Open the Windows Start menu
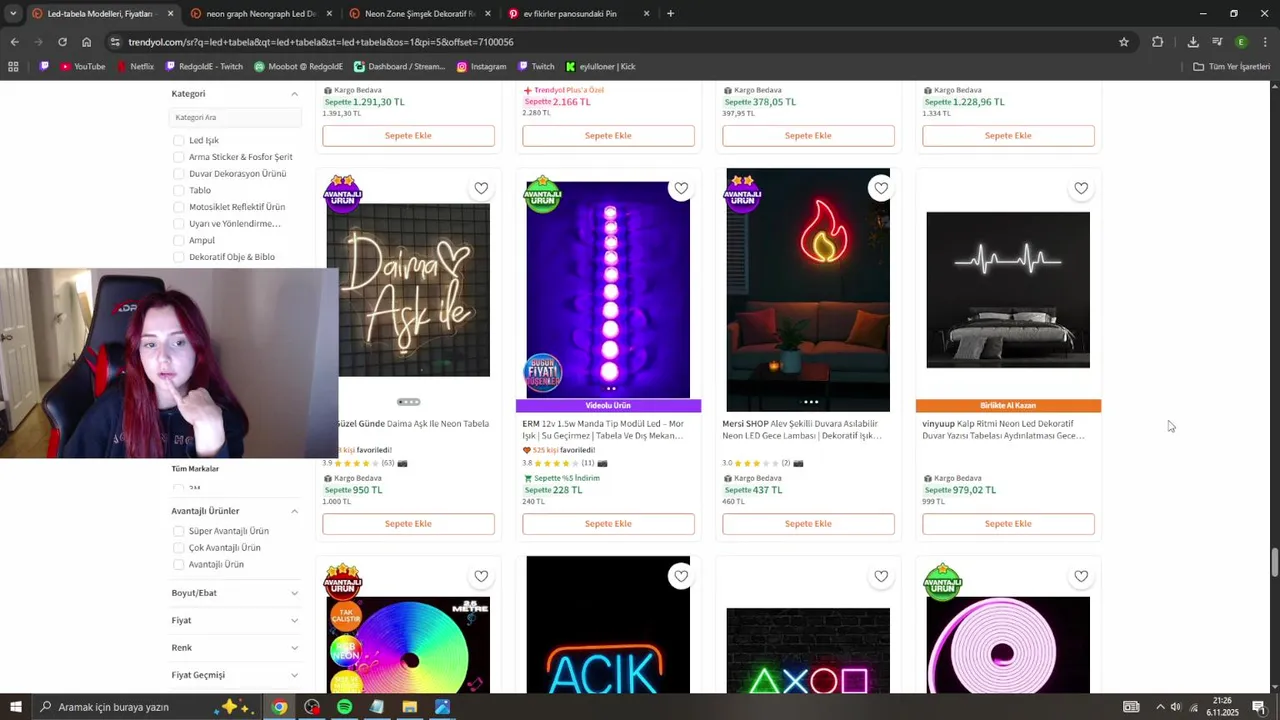Viewport: 1280px width, 720px height. pos(15,707)
